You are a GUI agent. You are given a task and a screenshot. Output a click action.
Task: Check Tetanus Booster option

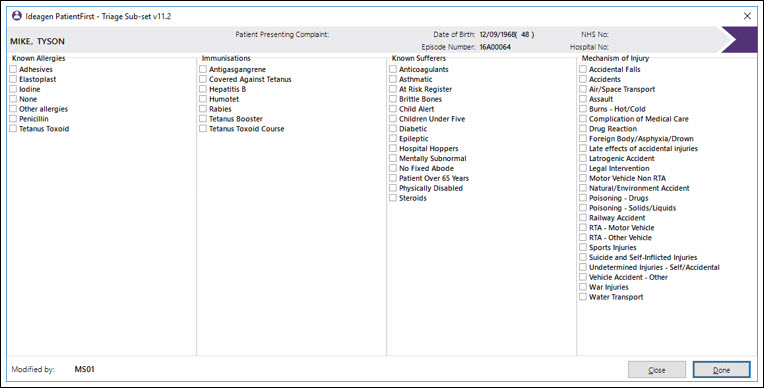tap(203, 118)
